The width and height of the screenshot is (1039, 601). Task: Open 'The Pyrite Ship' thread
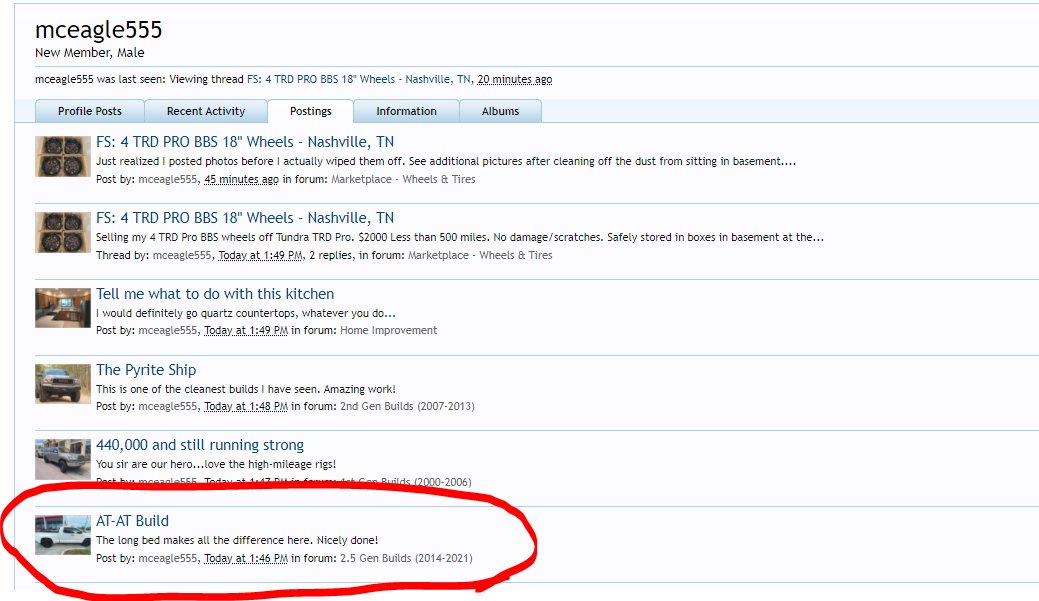(x=146, y=370)
